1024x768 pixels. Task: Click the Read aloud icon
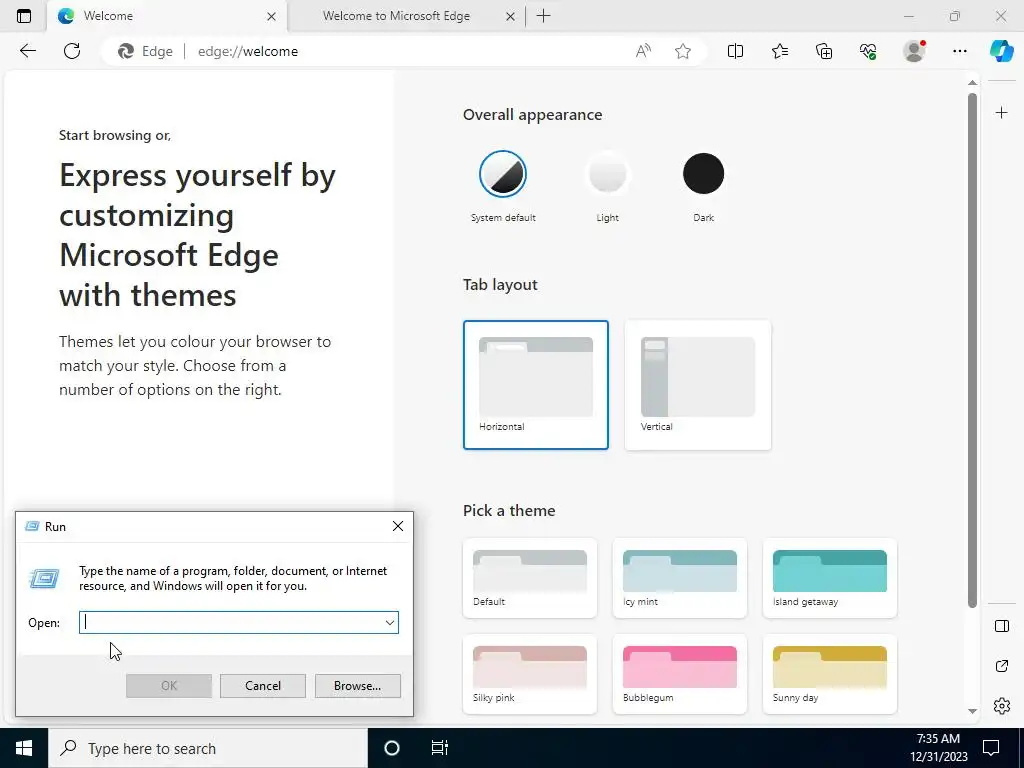[x=643, y=51]
